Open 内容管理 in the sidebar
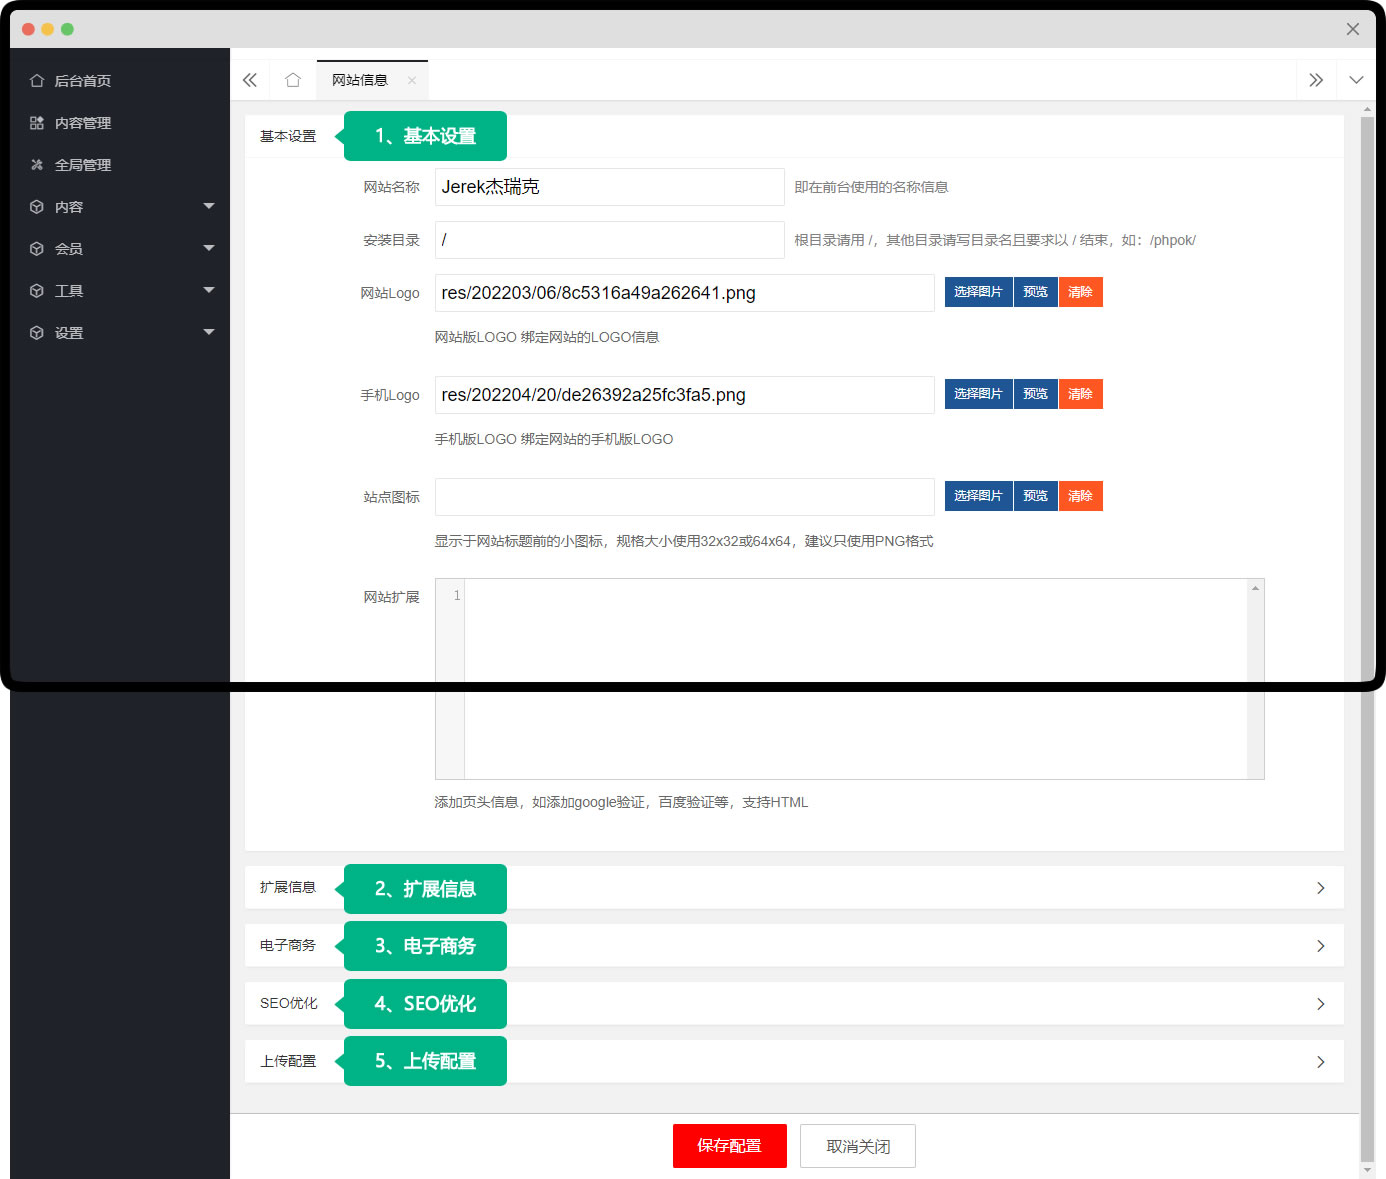Screen dimensions: 1386x1179 click(82, 123)
